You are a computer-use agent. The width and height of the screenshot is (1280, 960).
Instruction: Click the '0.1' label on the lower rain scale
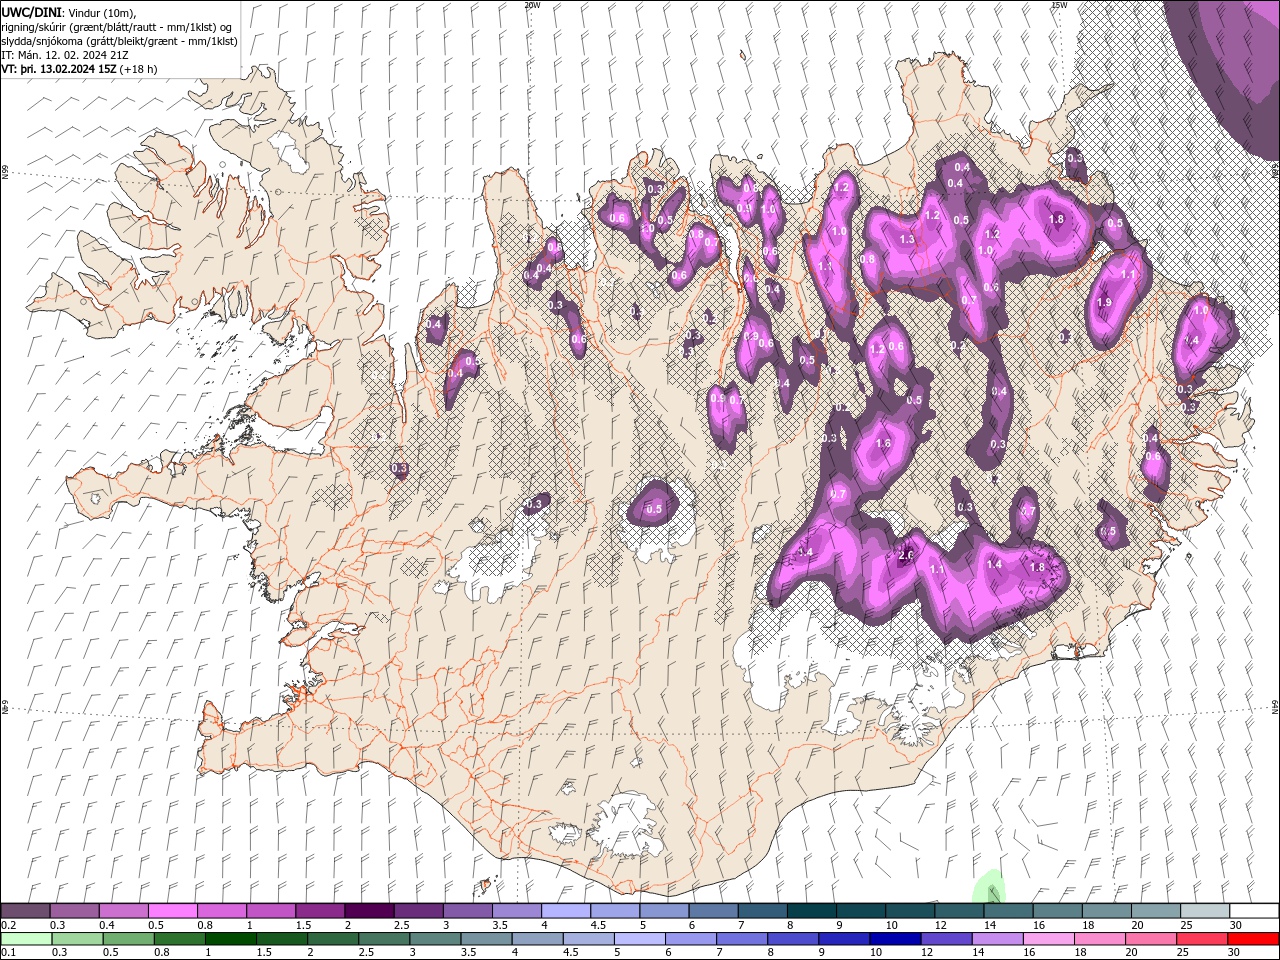[x=9, y=953]
